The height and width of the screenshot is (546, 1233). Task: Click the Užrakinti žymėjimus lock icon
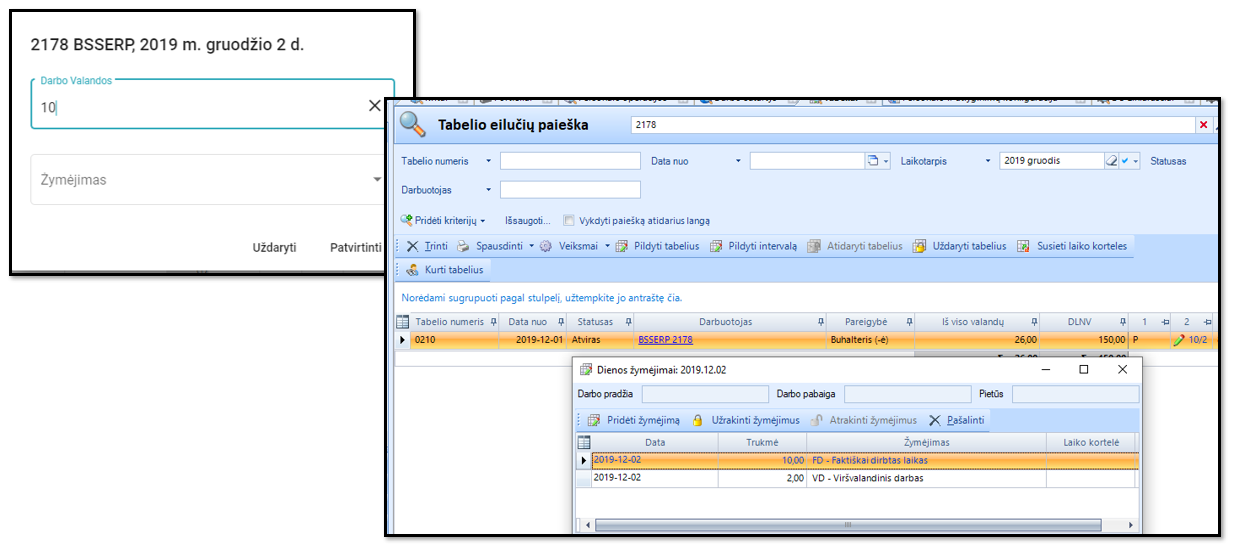(x=698, y=420)
